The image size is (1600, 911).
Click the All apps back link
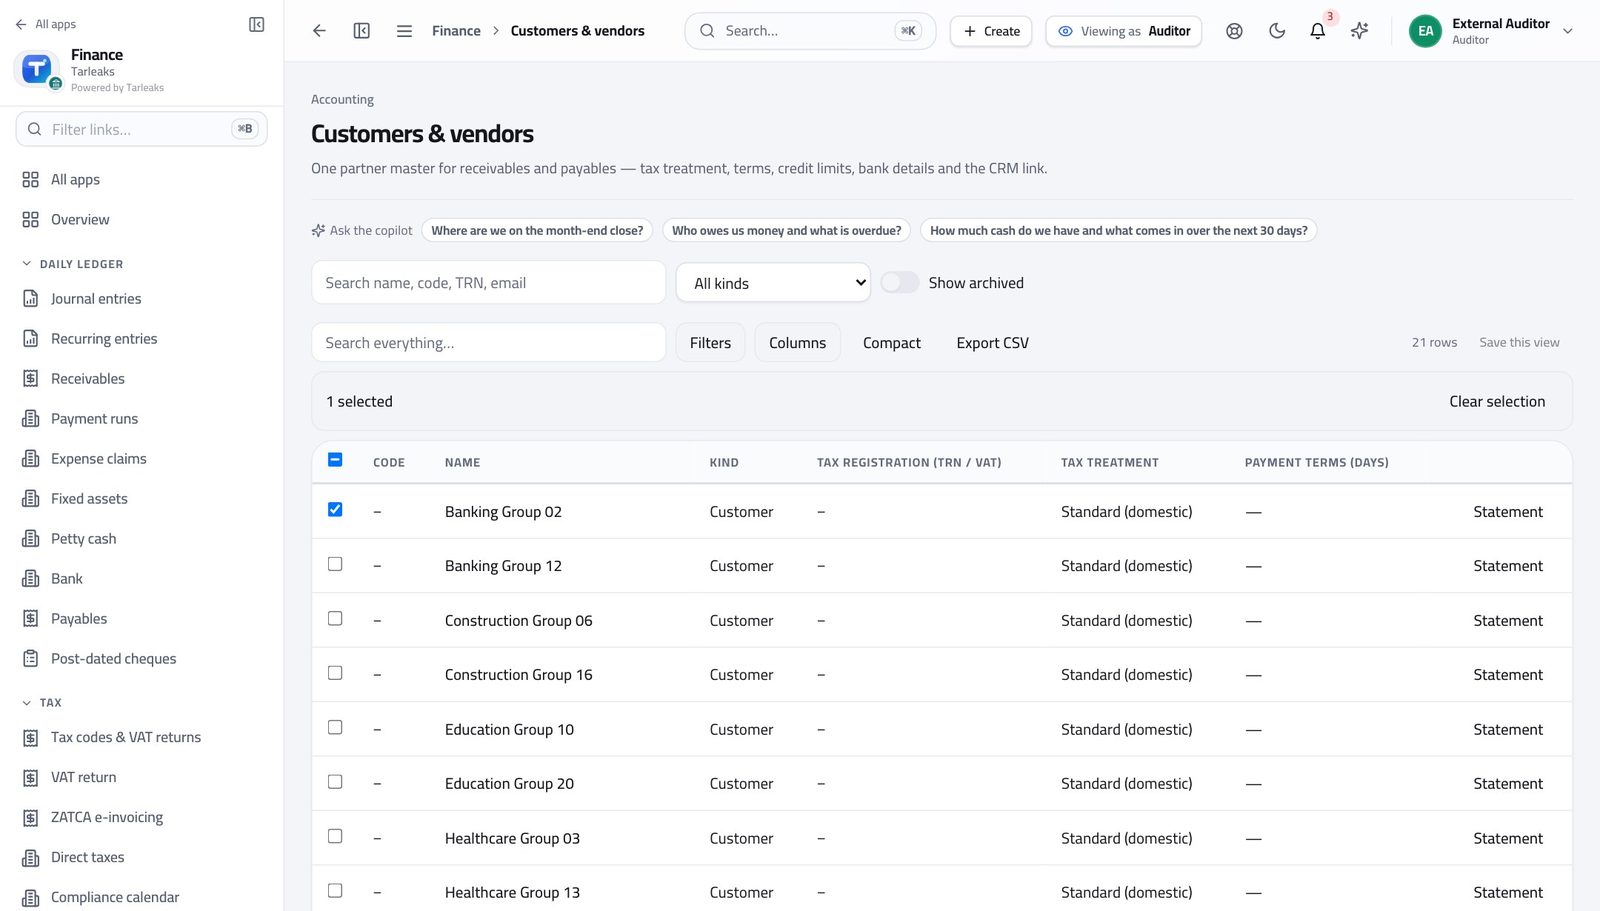click(x=46, y=24)
